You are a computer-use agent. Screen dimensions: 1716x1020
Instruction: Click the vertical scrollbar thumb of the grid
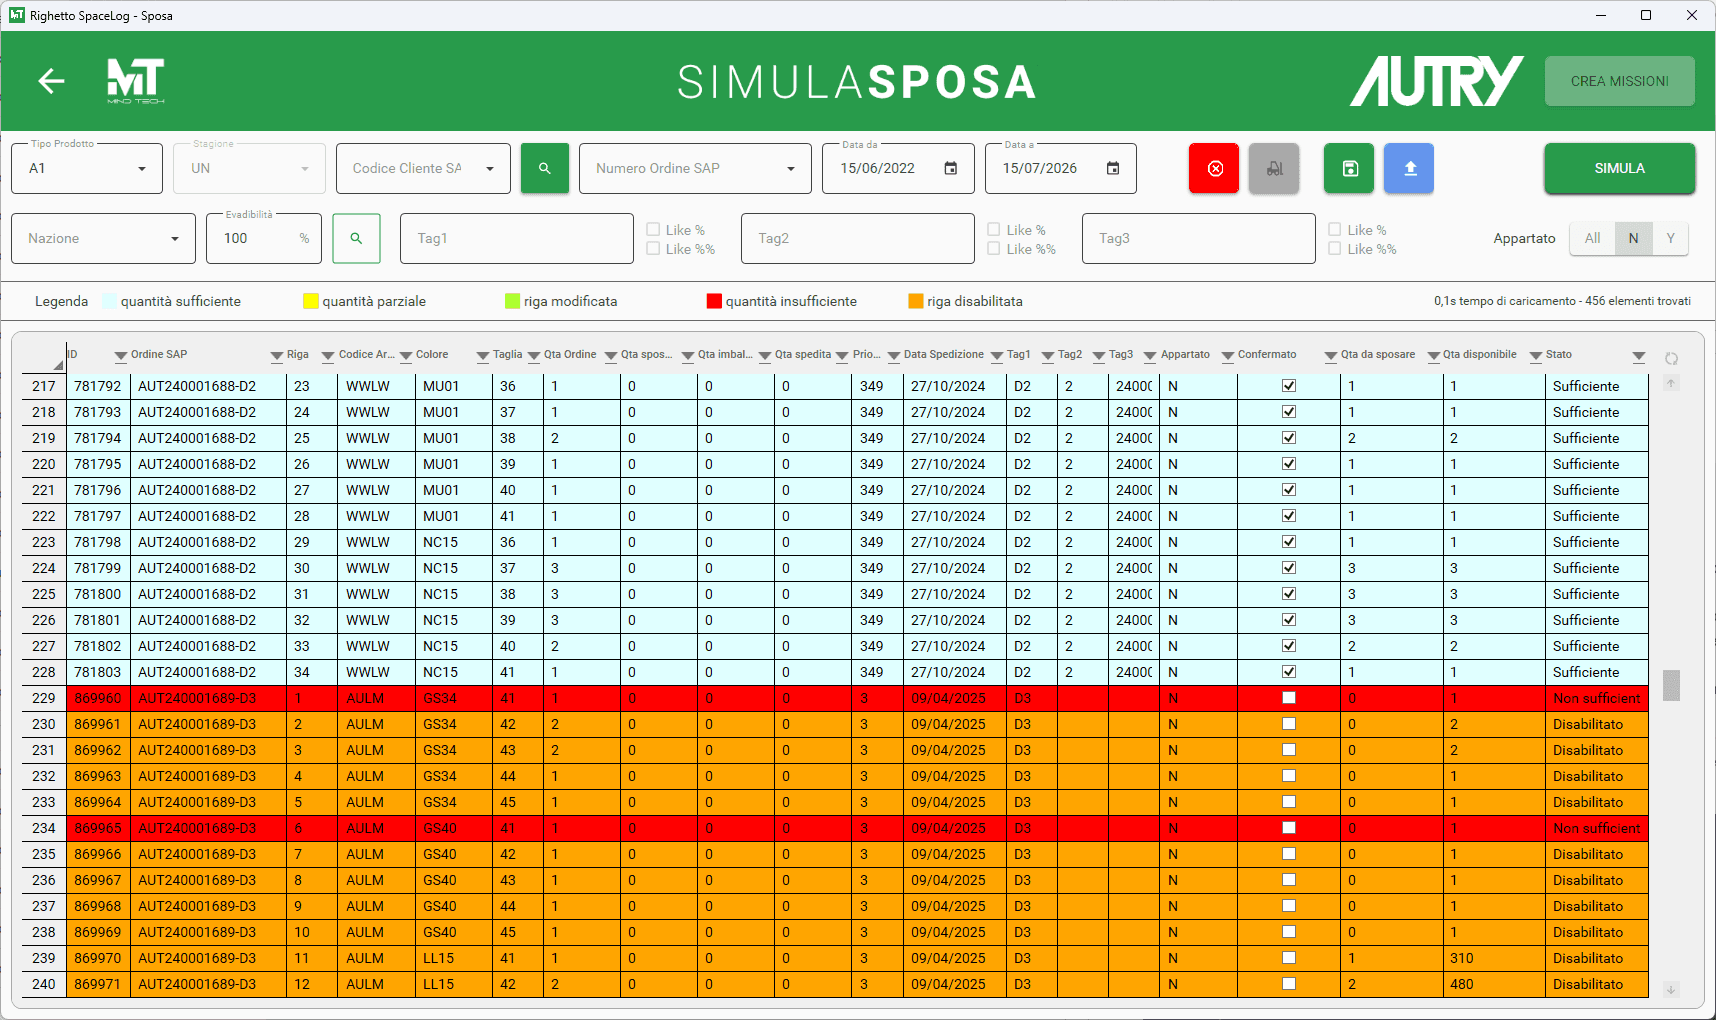(x=1671, y=685)
